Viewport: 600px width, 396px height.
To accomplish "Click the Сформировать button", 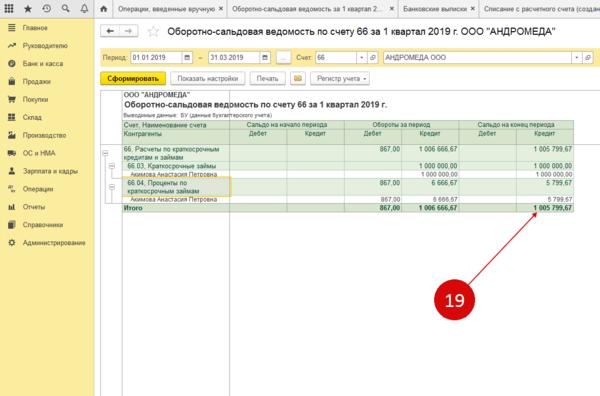I will pyautogui.click(x=133, y=78).
